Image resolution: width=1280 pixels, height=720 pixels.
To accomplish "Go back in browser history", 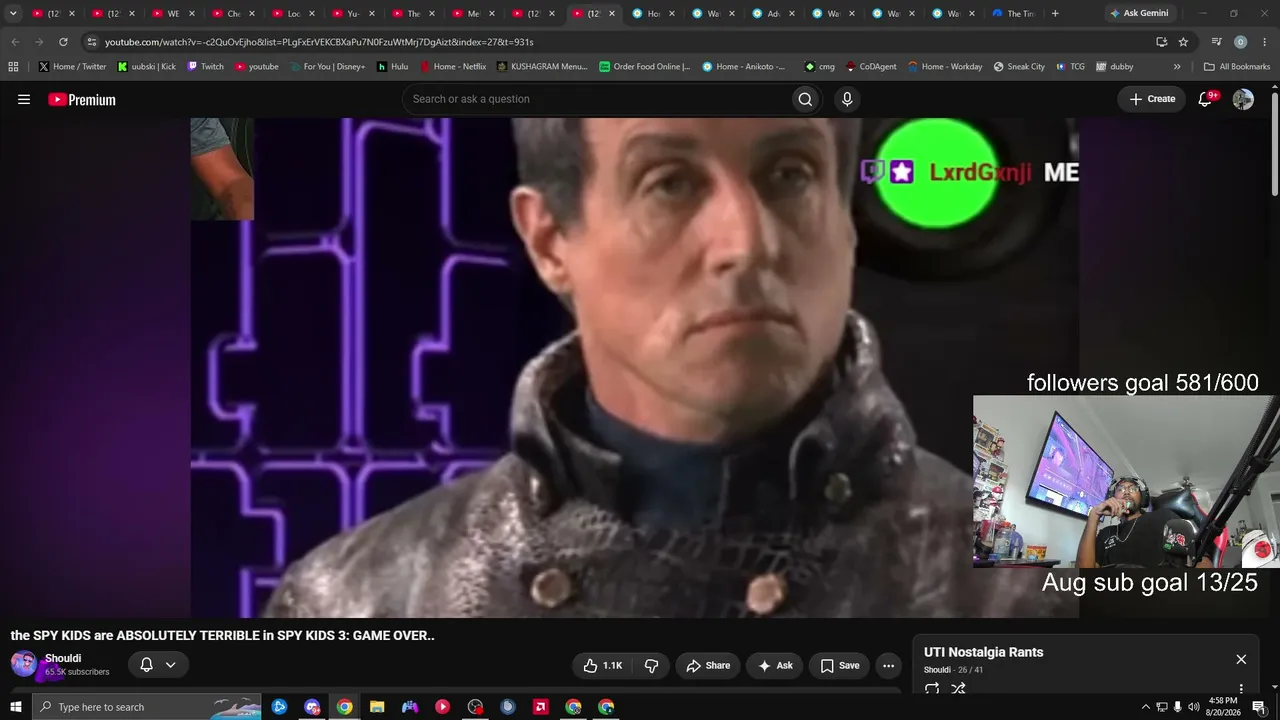I will point(15,42).
